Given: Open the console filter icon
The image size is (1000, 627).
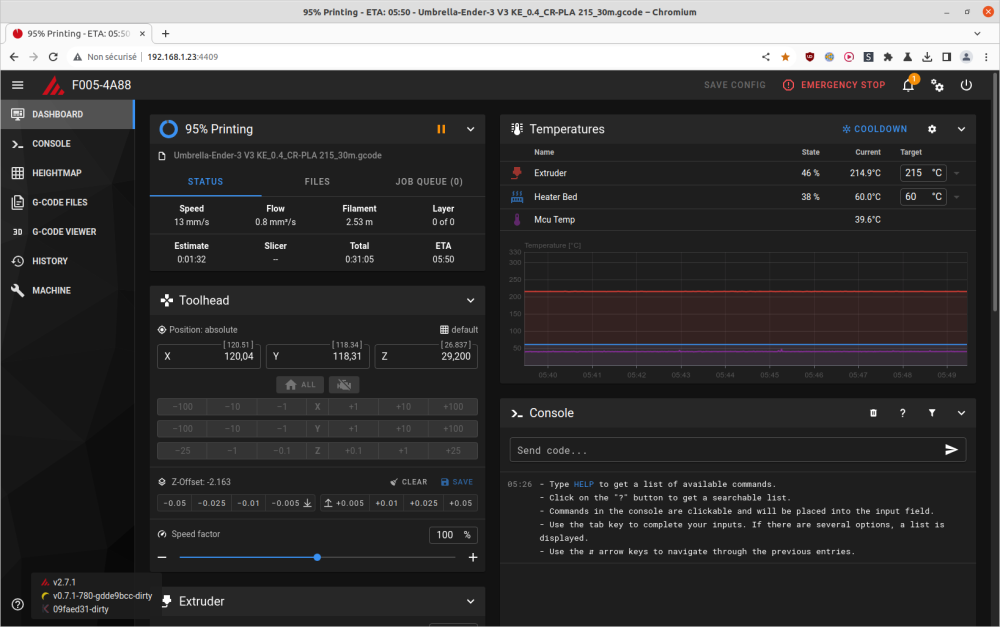Looking at the screenshot, I should [932, 413].
